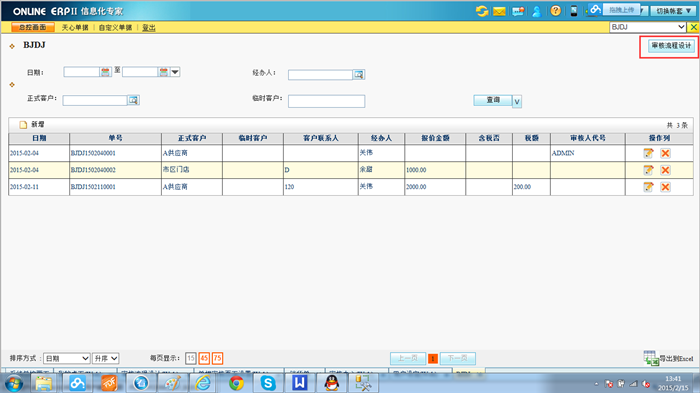
Task: Click the 报价金额 column header
Action: [435, 138]
